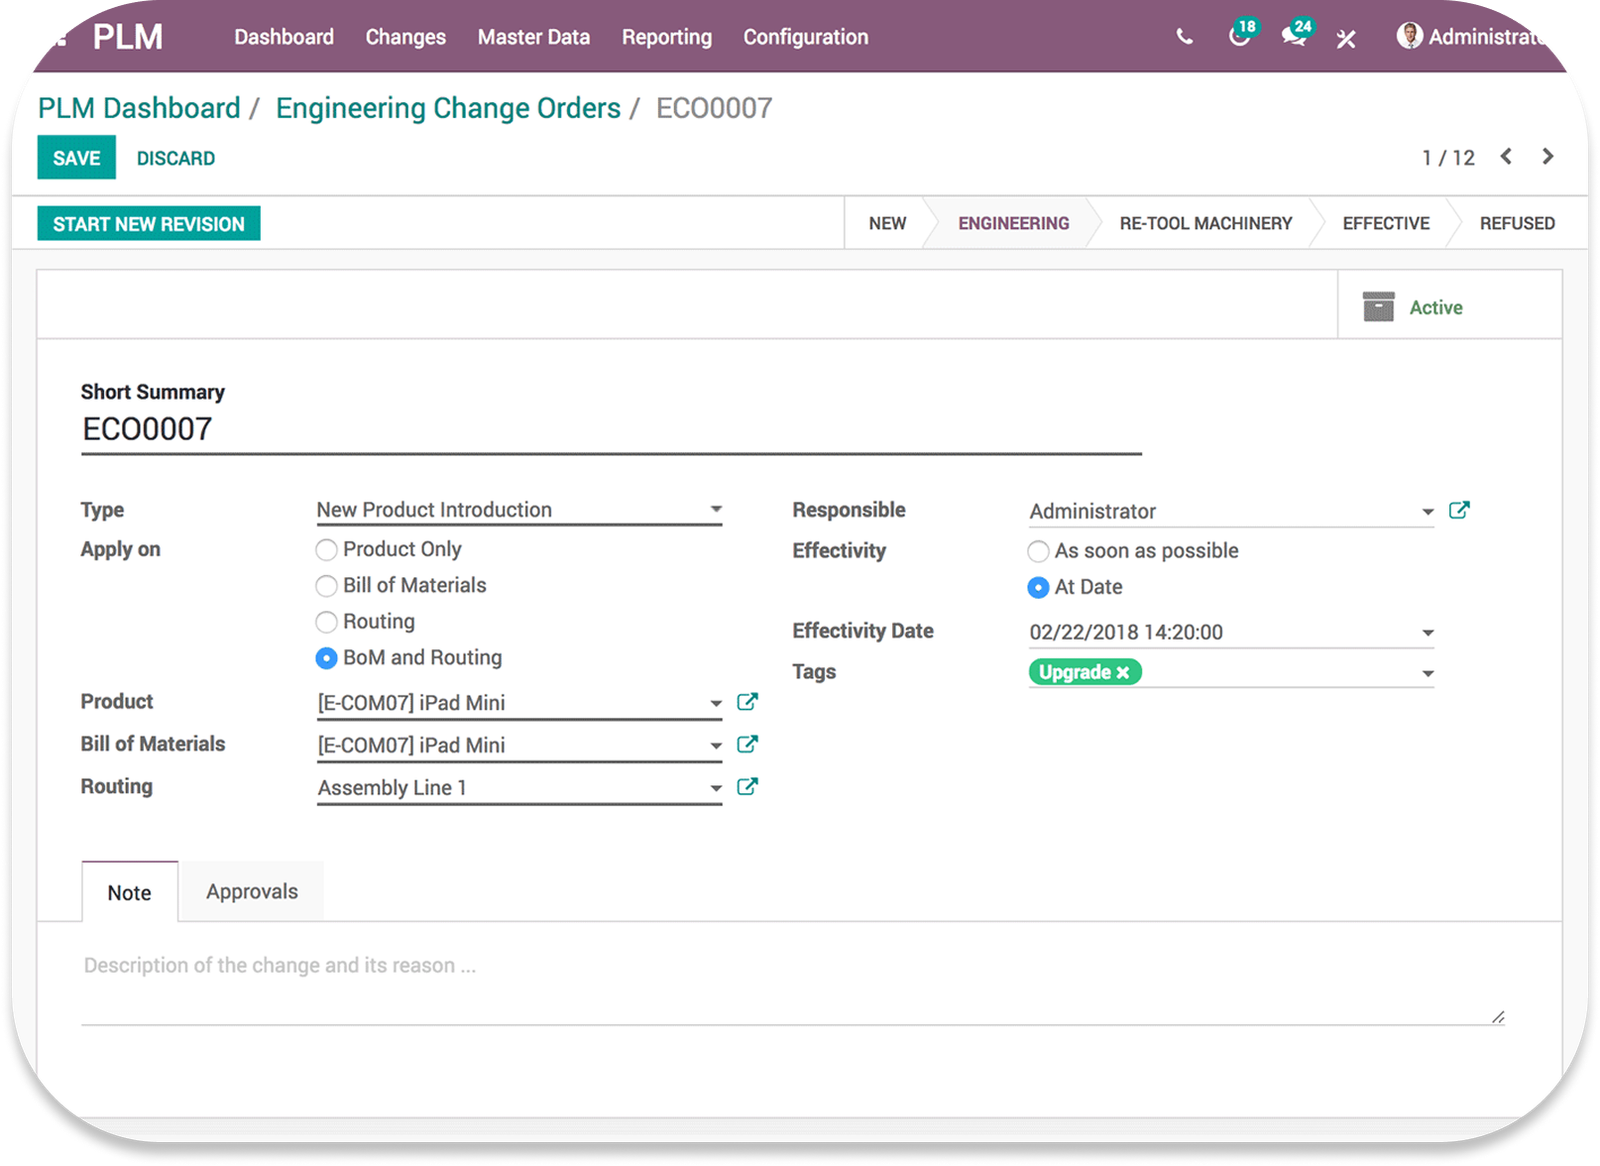1600x1166 pixels.
Task: Switch to the Approvals tab
Action: tap(252, 891)
